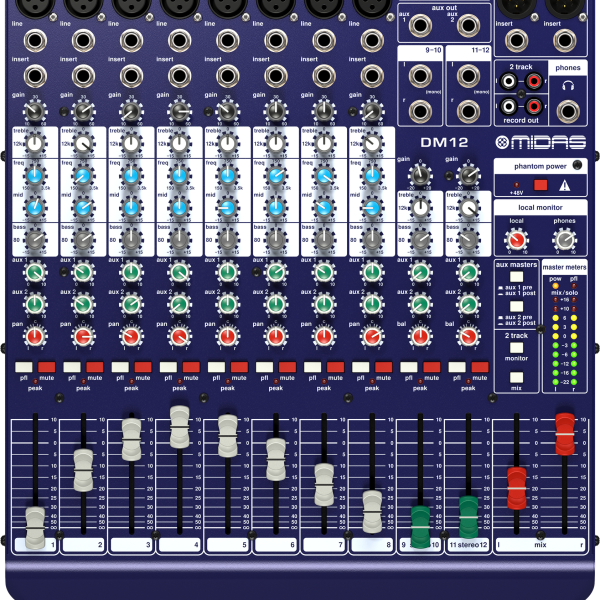Viewport: 600px width, 600px height.
Task: Mute channel 5
Action: tap(239, 367)
